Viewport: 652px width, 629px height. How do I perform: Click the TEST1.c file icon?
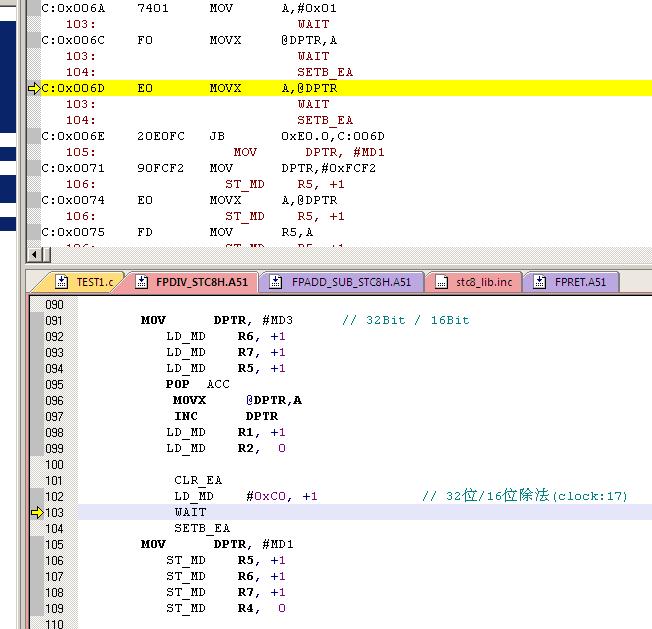62,282
